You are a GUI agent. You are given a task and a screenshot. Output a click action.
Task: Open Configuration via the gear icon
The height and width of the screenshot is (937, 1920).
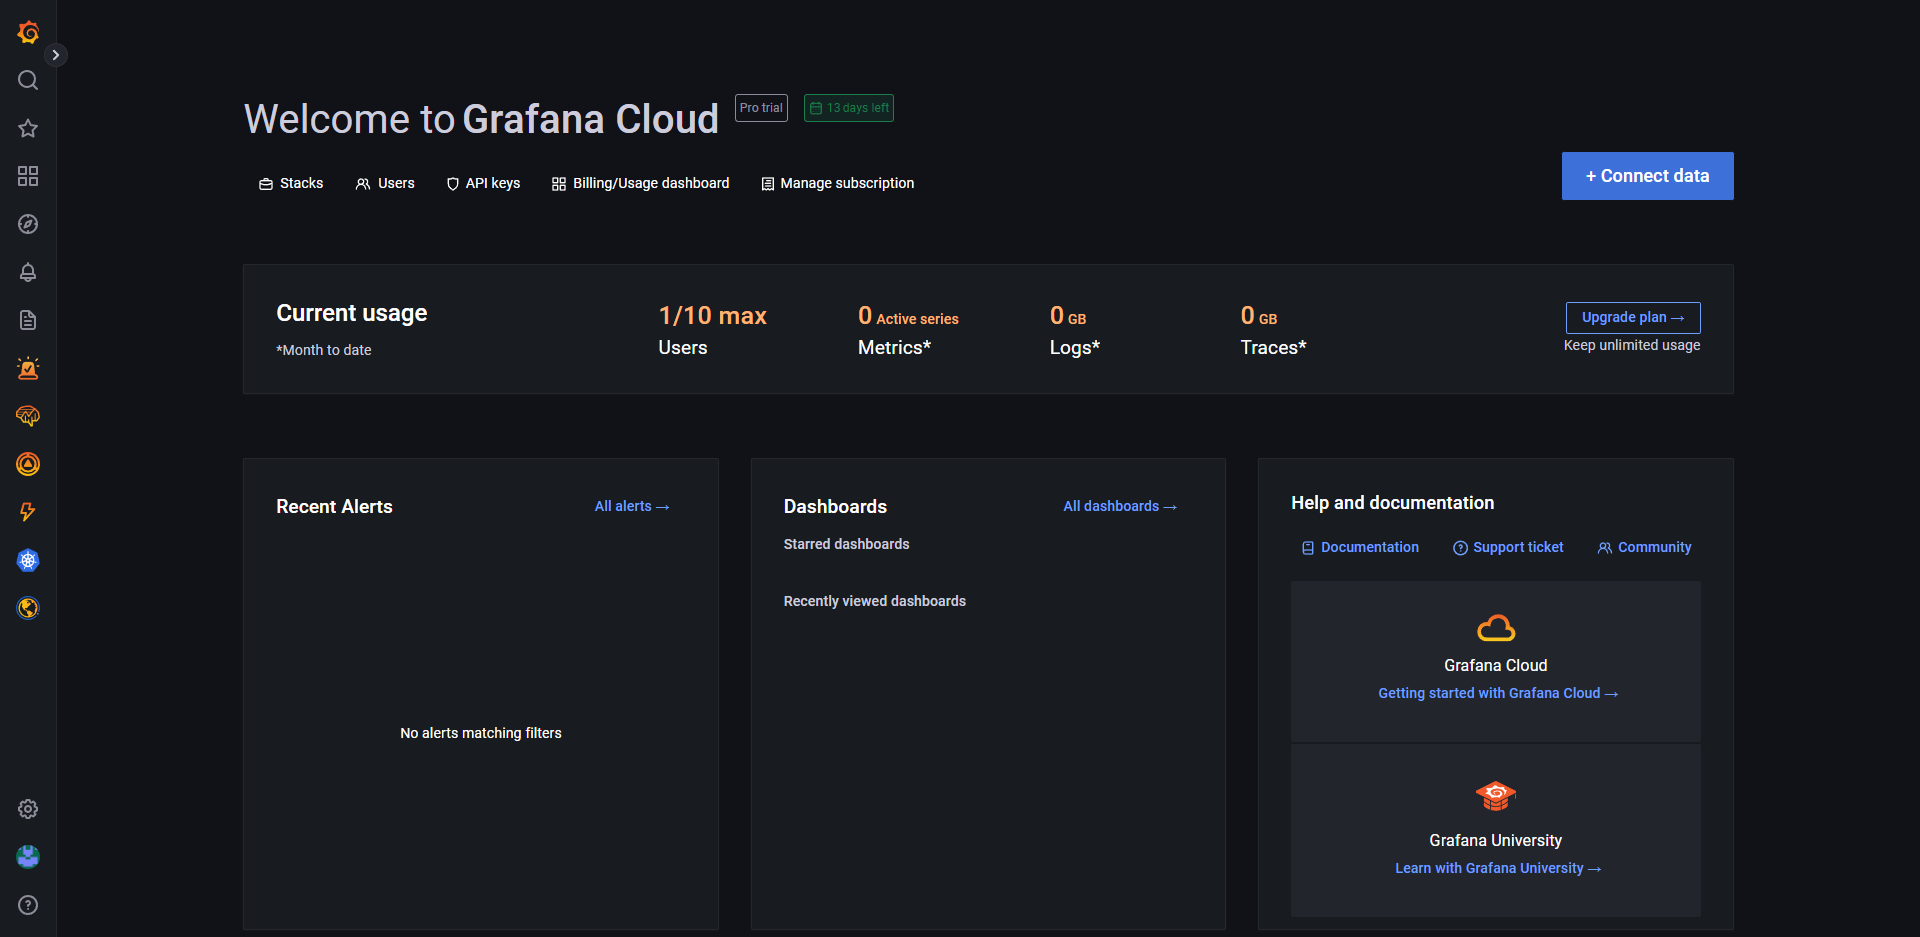28,809
